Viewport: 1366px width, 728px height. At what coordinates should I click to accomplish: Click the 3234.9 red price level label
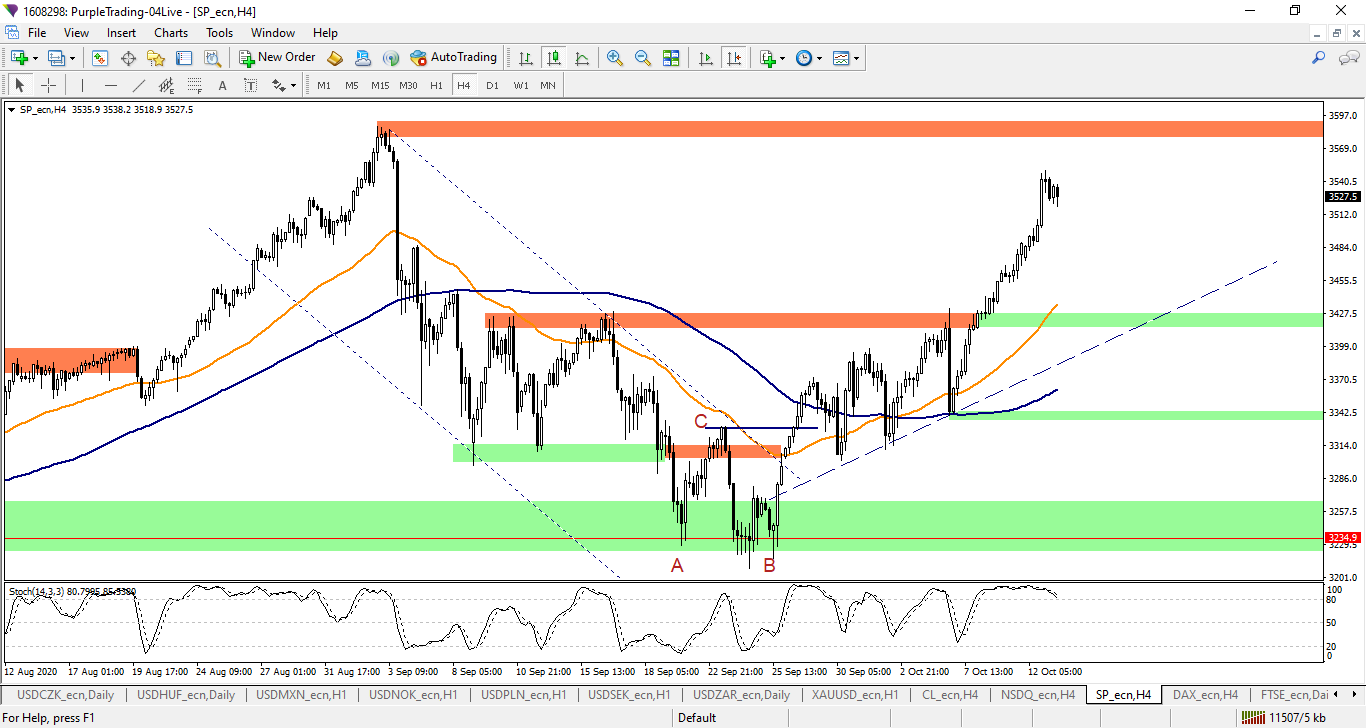(1343, 538)
